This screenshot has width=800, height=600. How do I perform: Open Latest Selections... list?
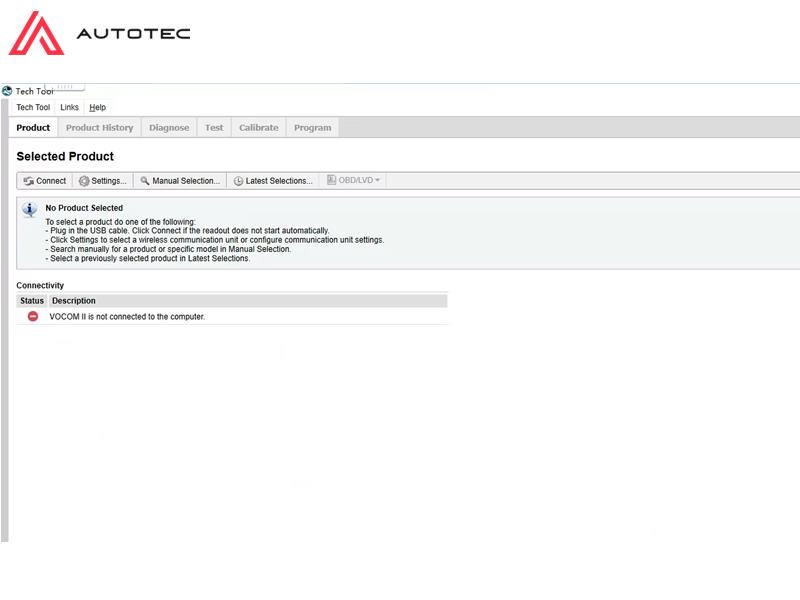tap(273, 181)
